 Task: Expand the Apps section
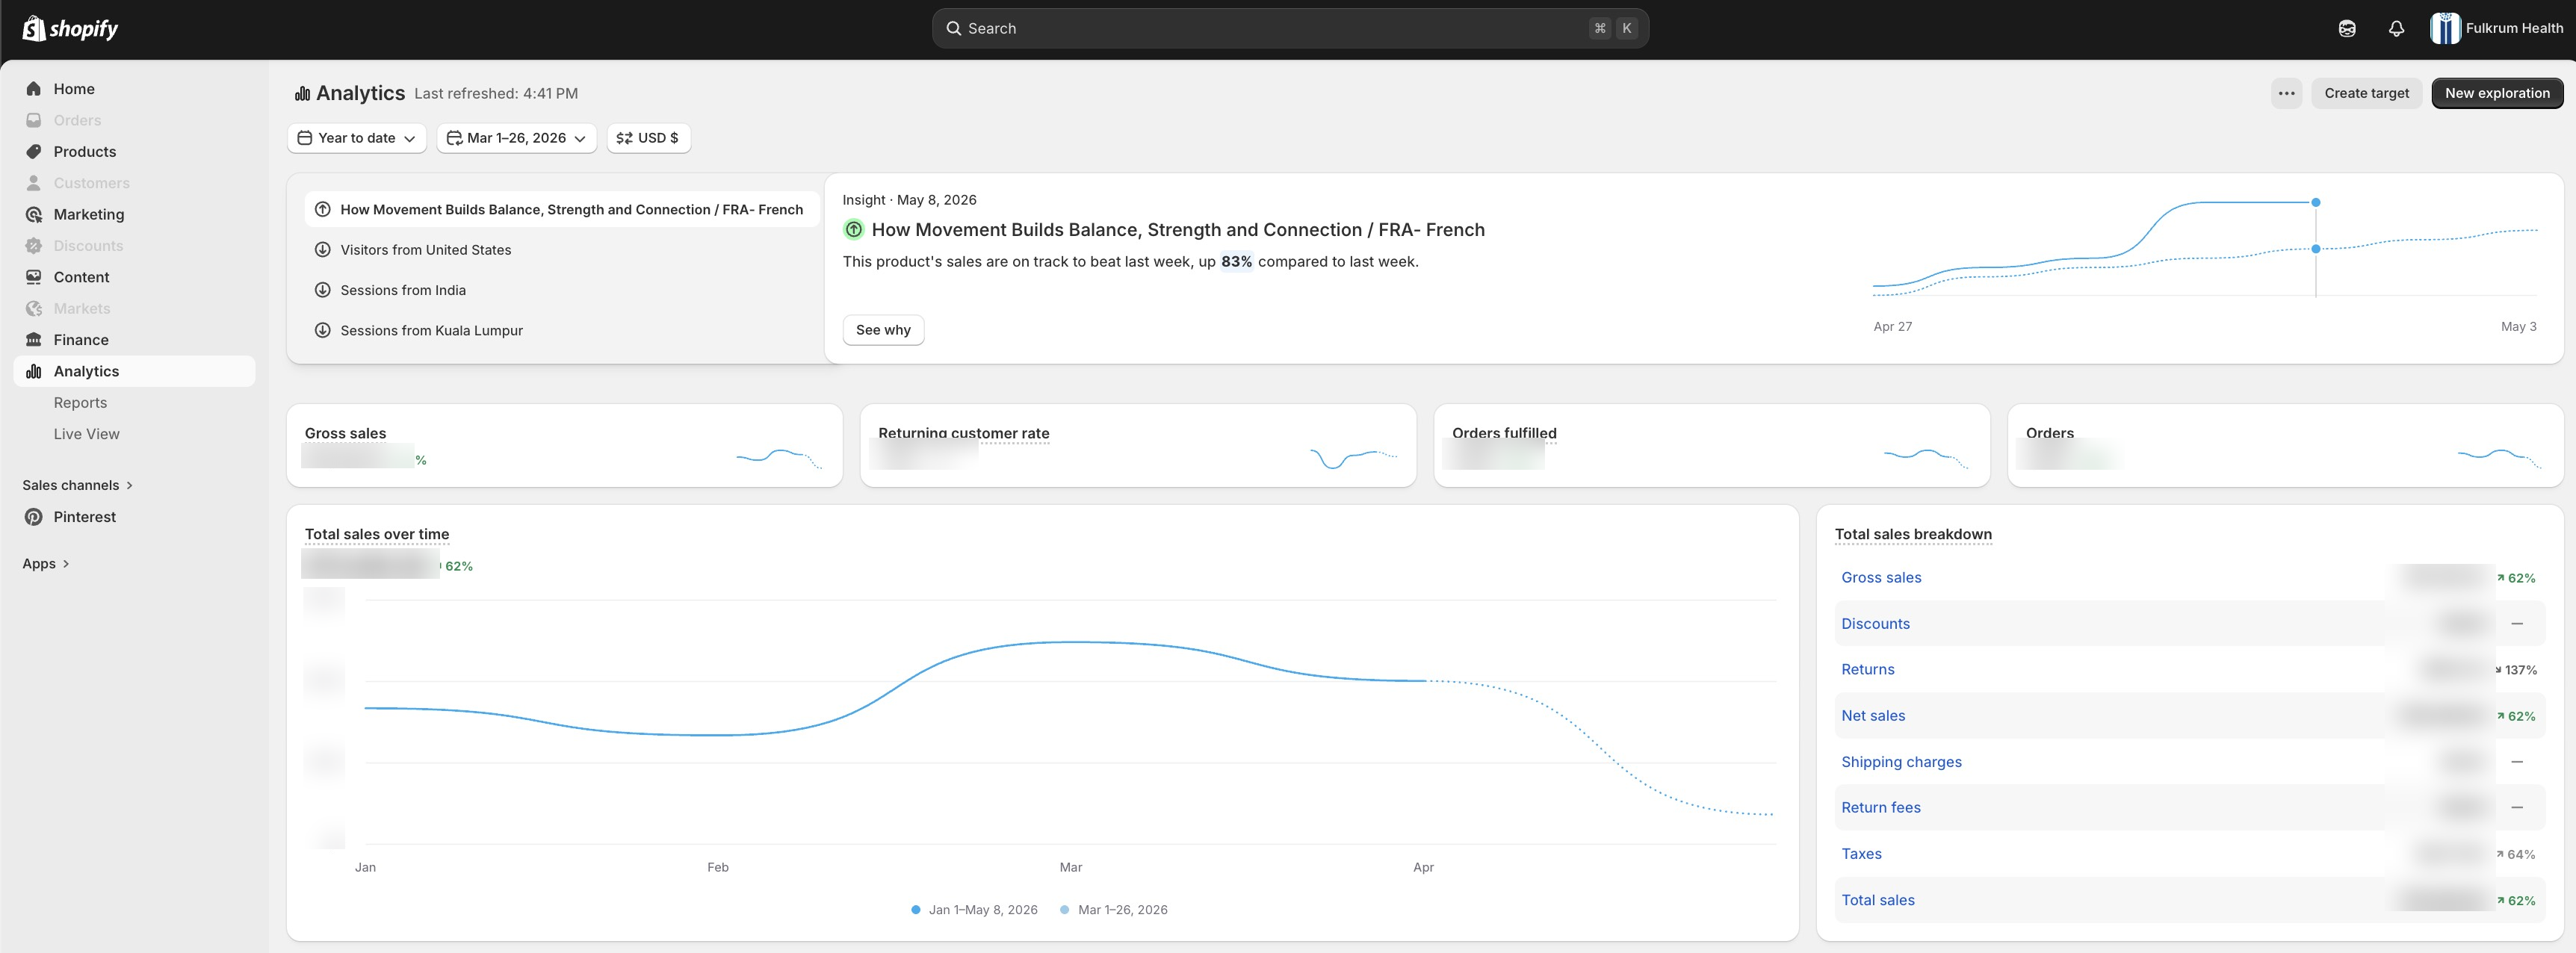(x=46, y=564)
